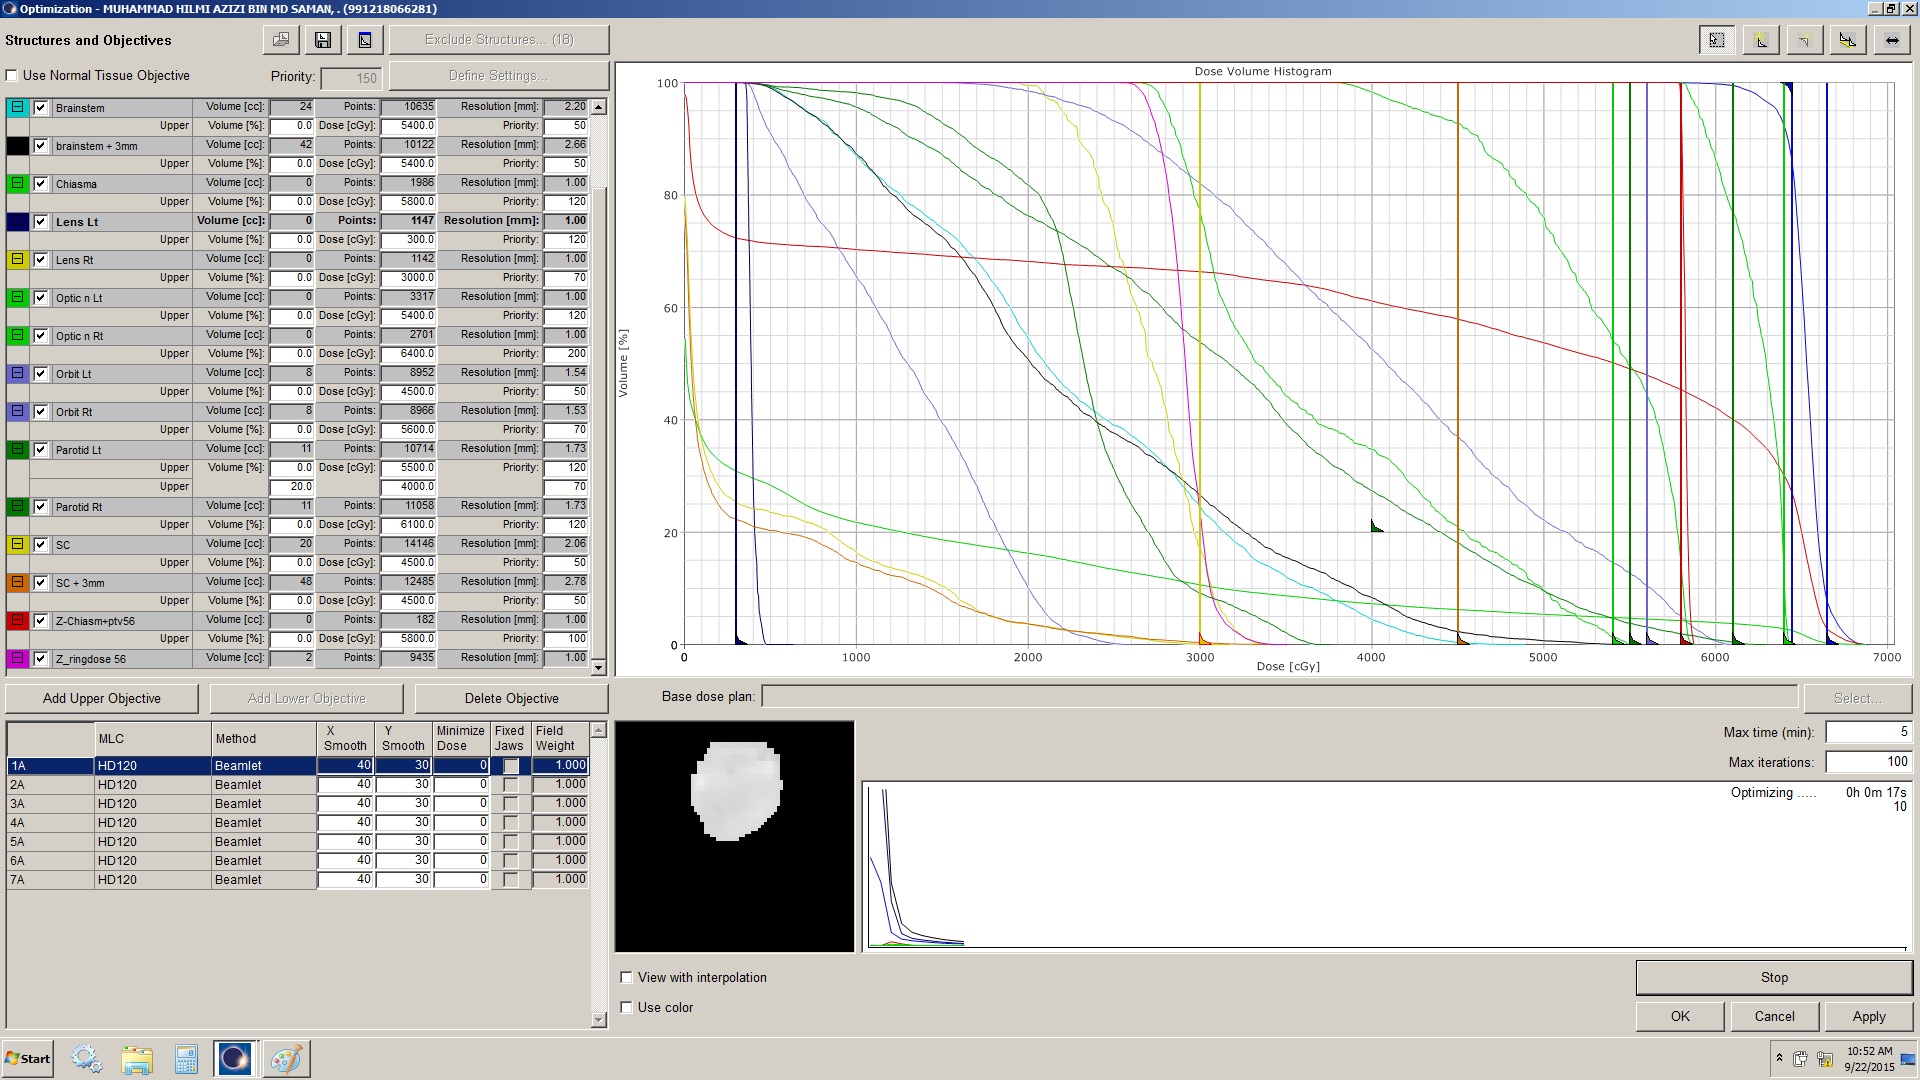This screenshot has height=1080, width=1920.
Task: Uncheck the Lens Lt checkbox
Action: point(41,222)
